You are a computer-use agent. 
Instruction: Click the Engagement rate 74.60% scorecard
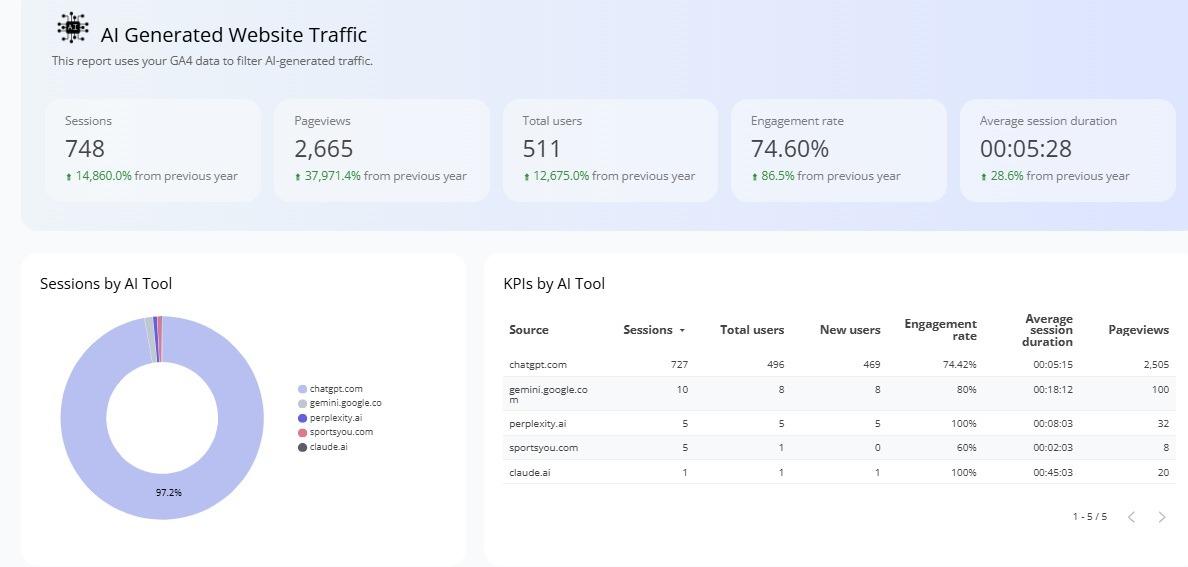pos(838,149)
